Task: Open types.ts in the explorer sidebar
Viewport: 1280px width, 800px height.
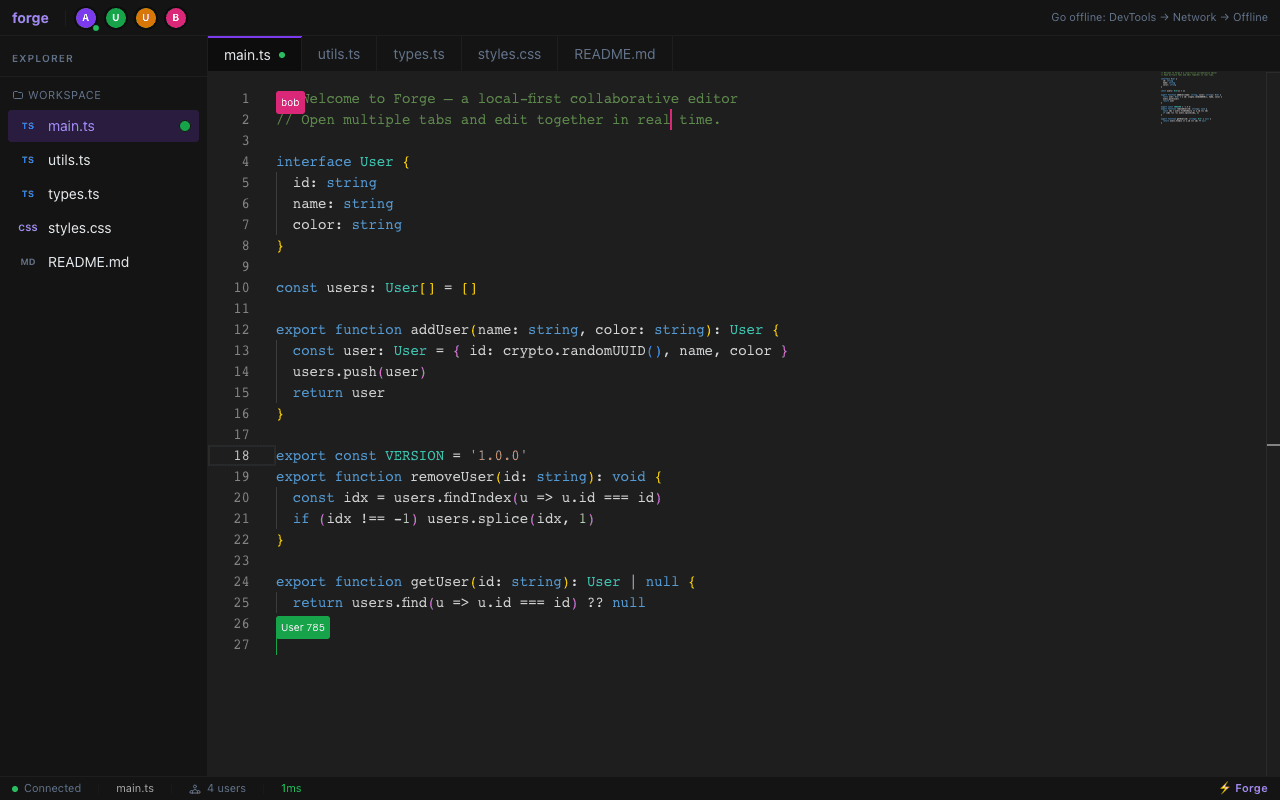Action: [103, 194]
